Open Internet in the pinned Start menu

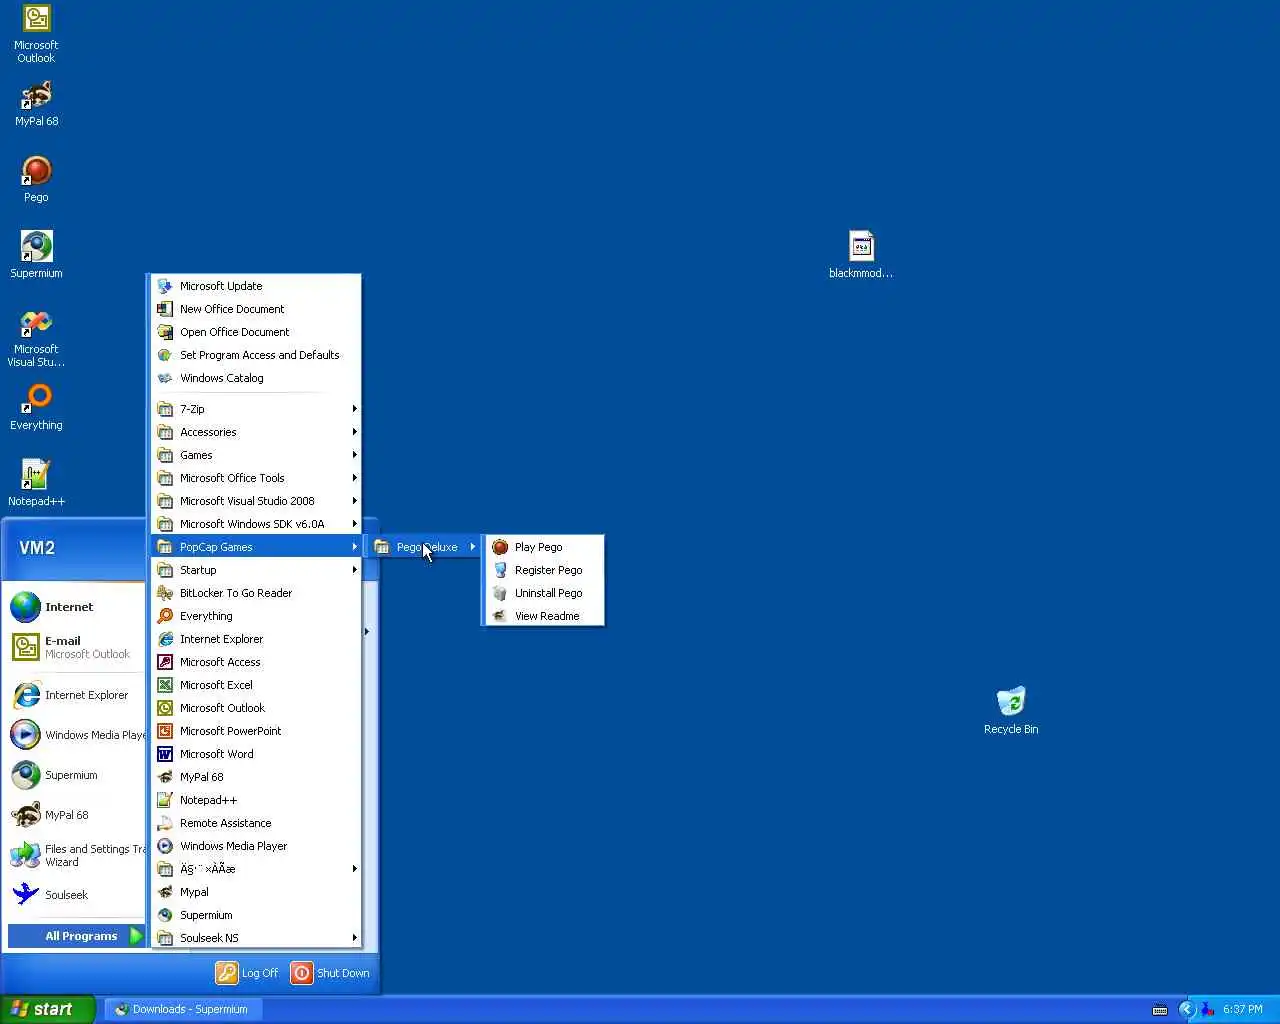(x=76, y=607)
